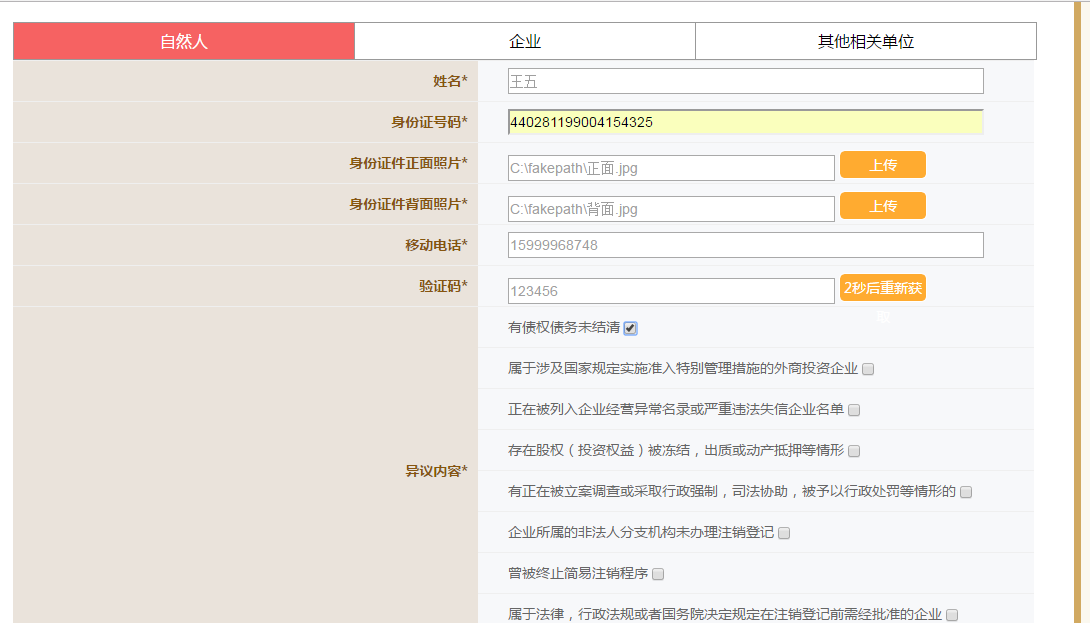Click the 重新获取 verification code button
1090x623 pixels.
point(882,288)
